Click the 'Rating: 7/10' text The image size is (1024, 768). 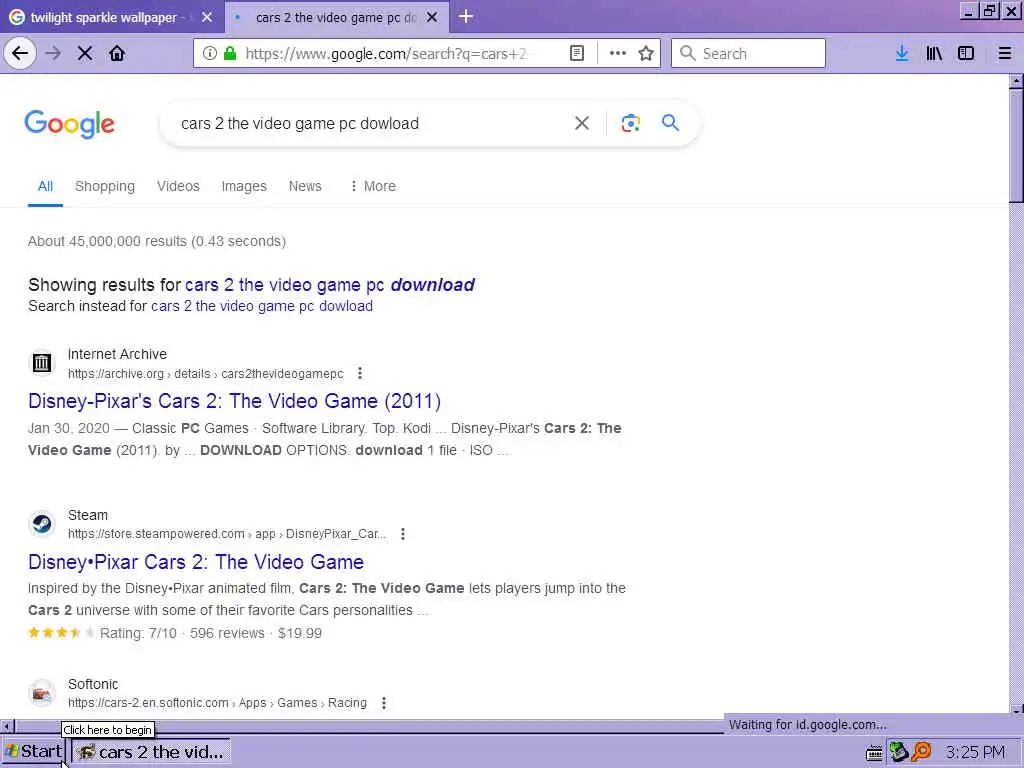tap(138, 633)
